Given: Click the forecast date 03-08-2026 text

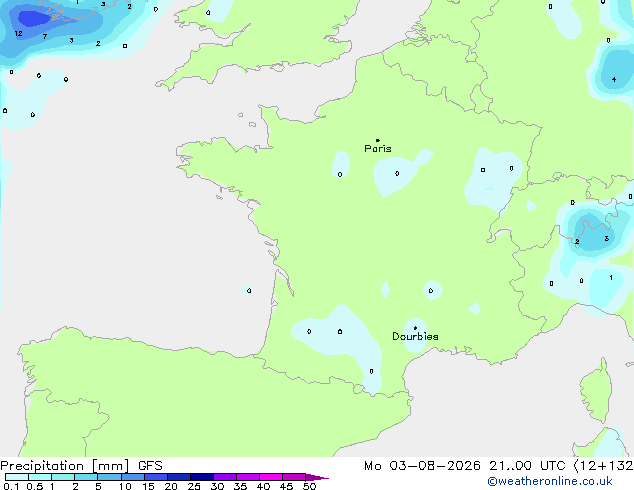Looking at the screenshot, I should 435,466.
